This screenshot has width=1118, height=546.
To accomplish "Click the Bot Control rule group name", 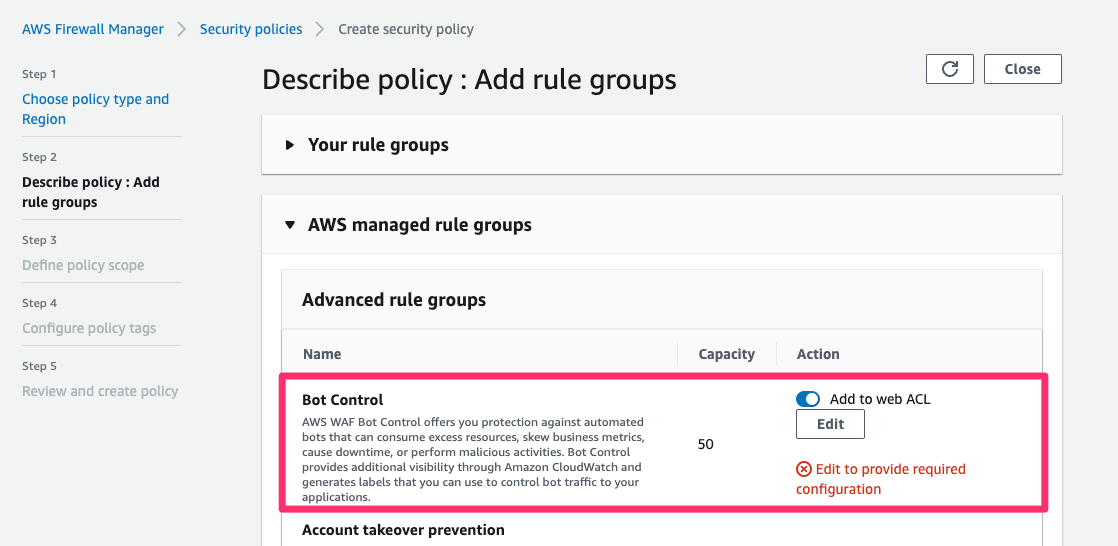I will tap(343, 400).
